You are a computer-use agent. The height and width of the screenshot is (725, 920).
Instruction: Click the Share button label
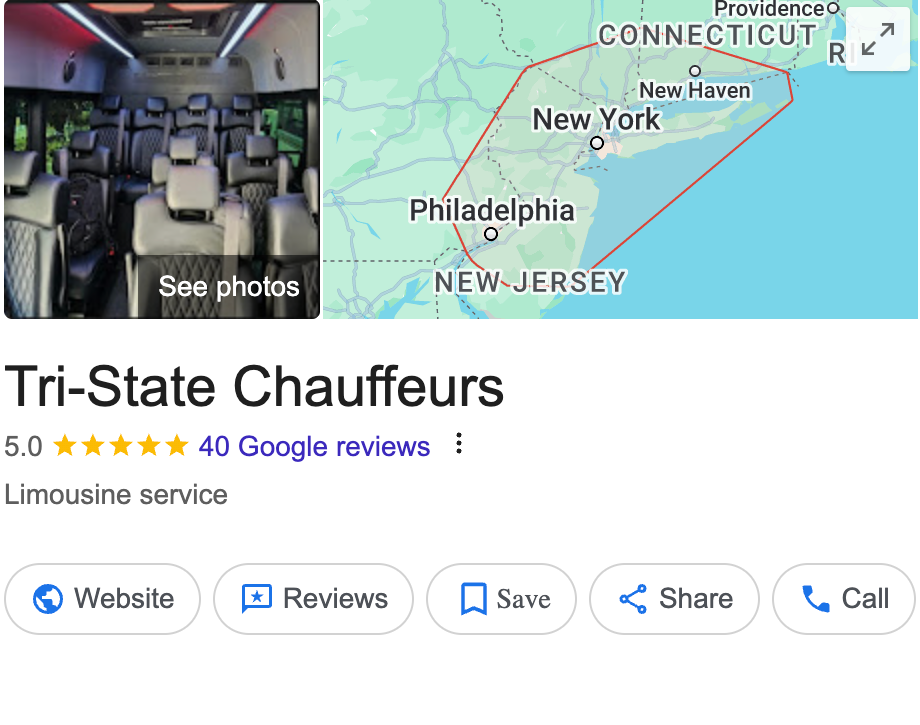(x=696, y=599)
